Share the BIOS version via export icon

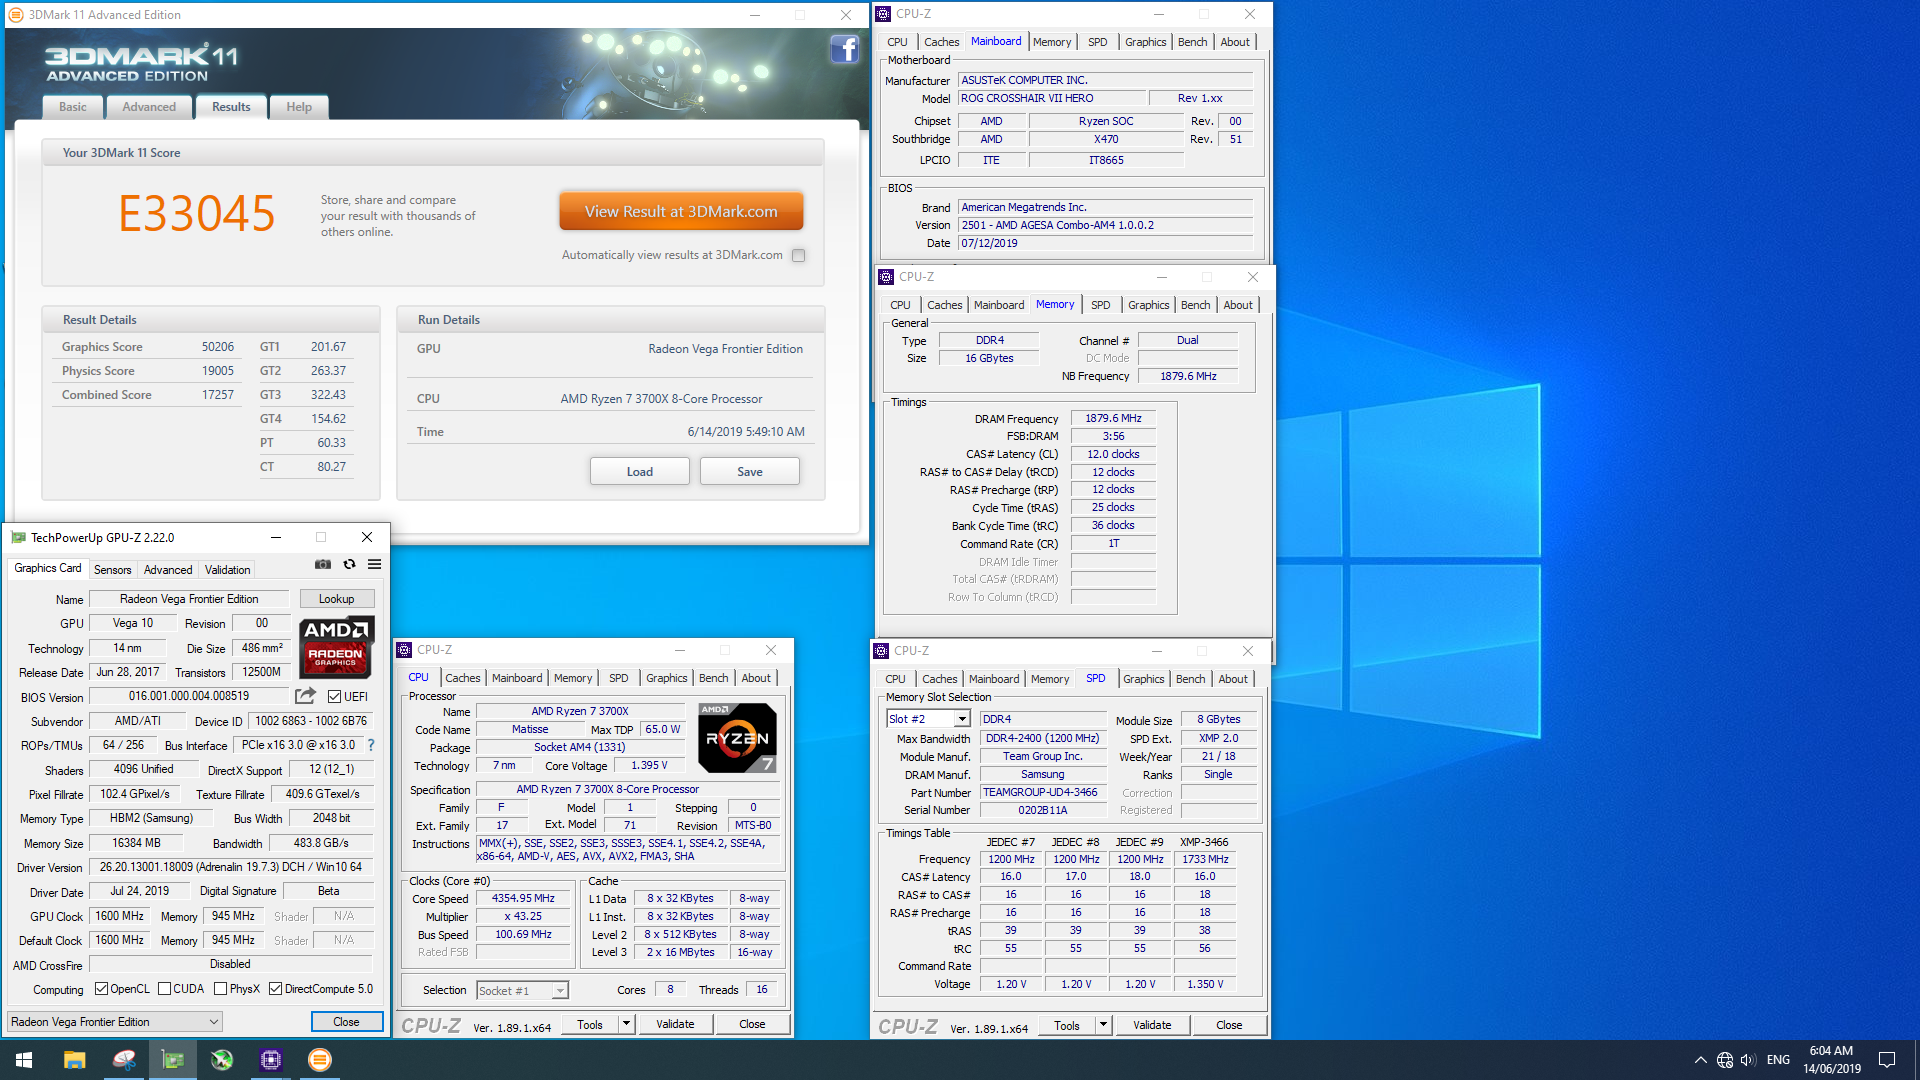click(305, 695)
